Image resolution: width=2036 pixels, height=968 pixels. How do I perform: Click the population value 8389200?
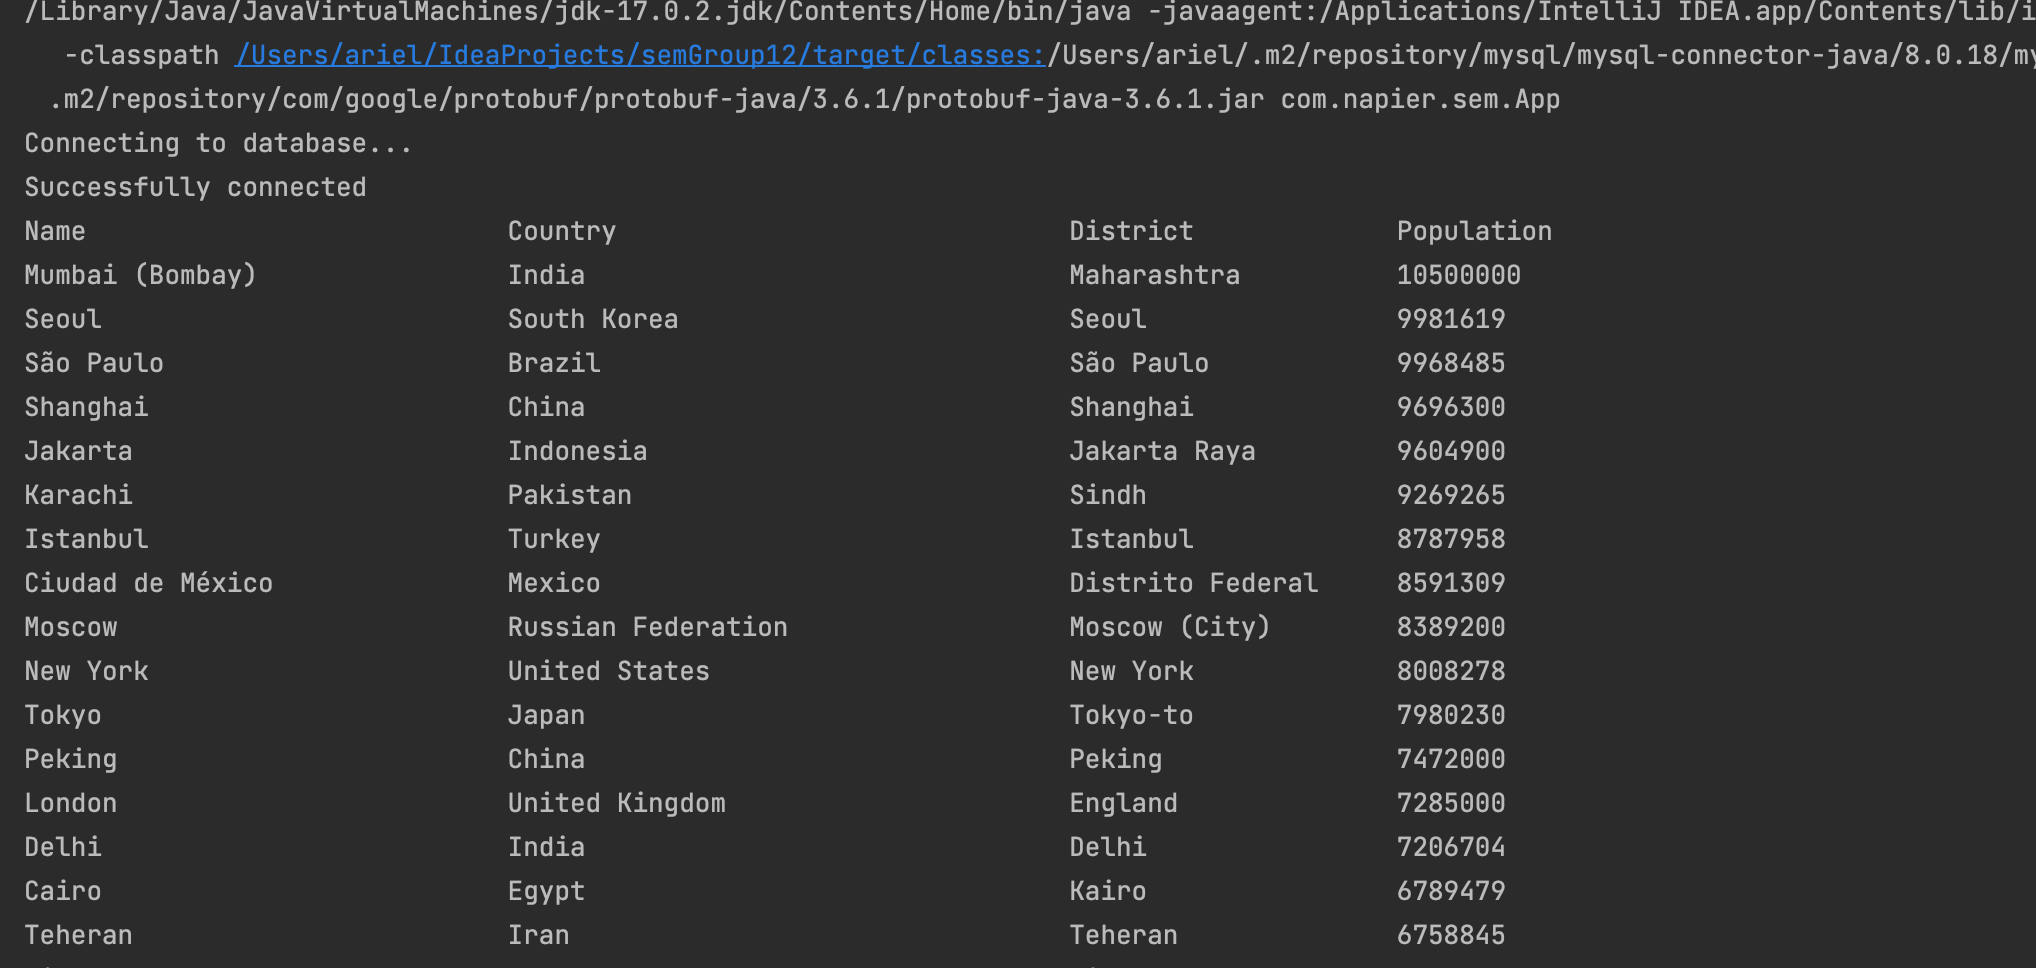point(1450,627)
